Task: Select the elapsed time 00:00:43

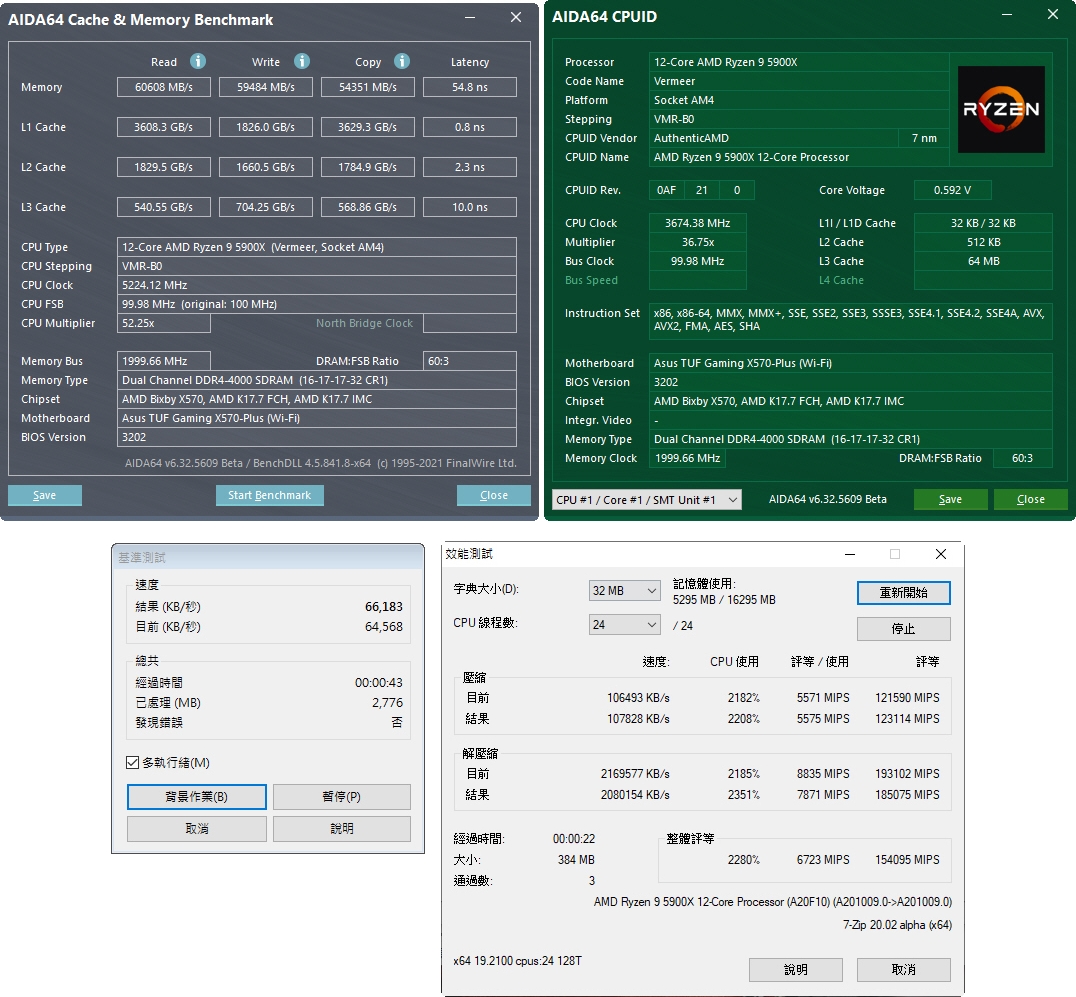Action: point(379,683)
